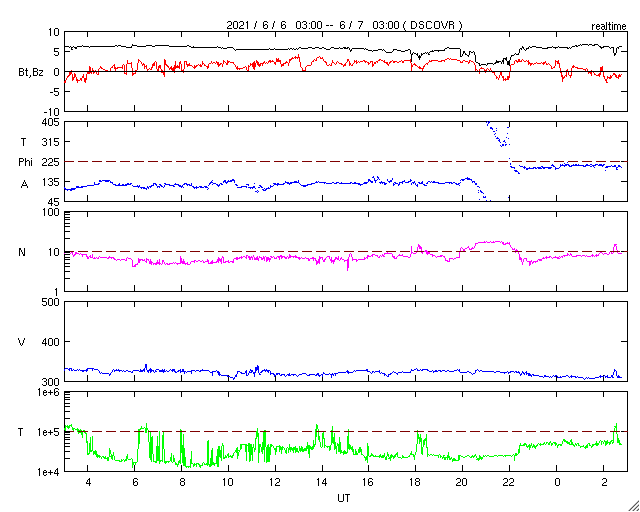Click the '2' hour label on UT axis
640x512 pixels.
coord(604,483)
